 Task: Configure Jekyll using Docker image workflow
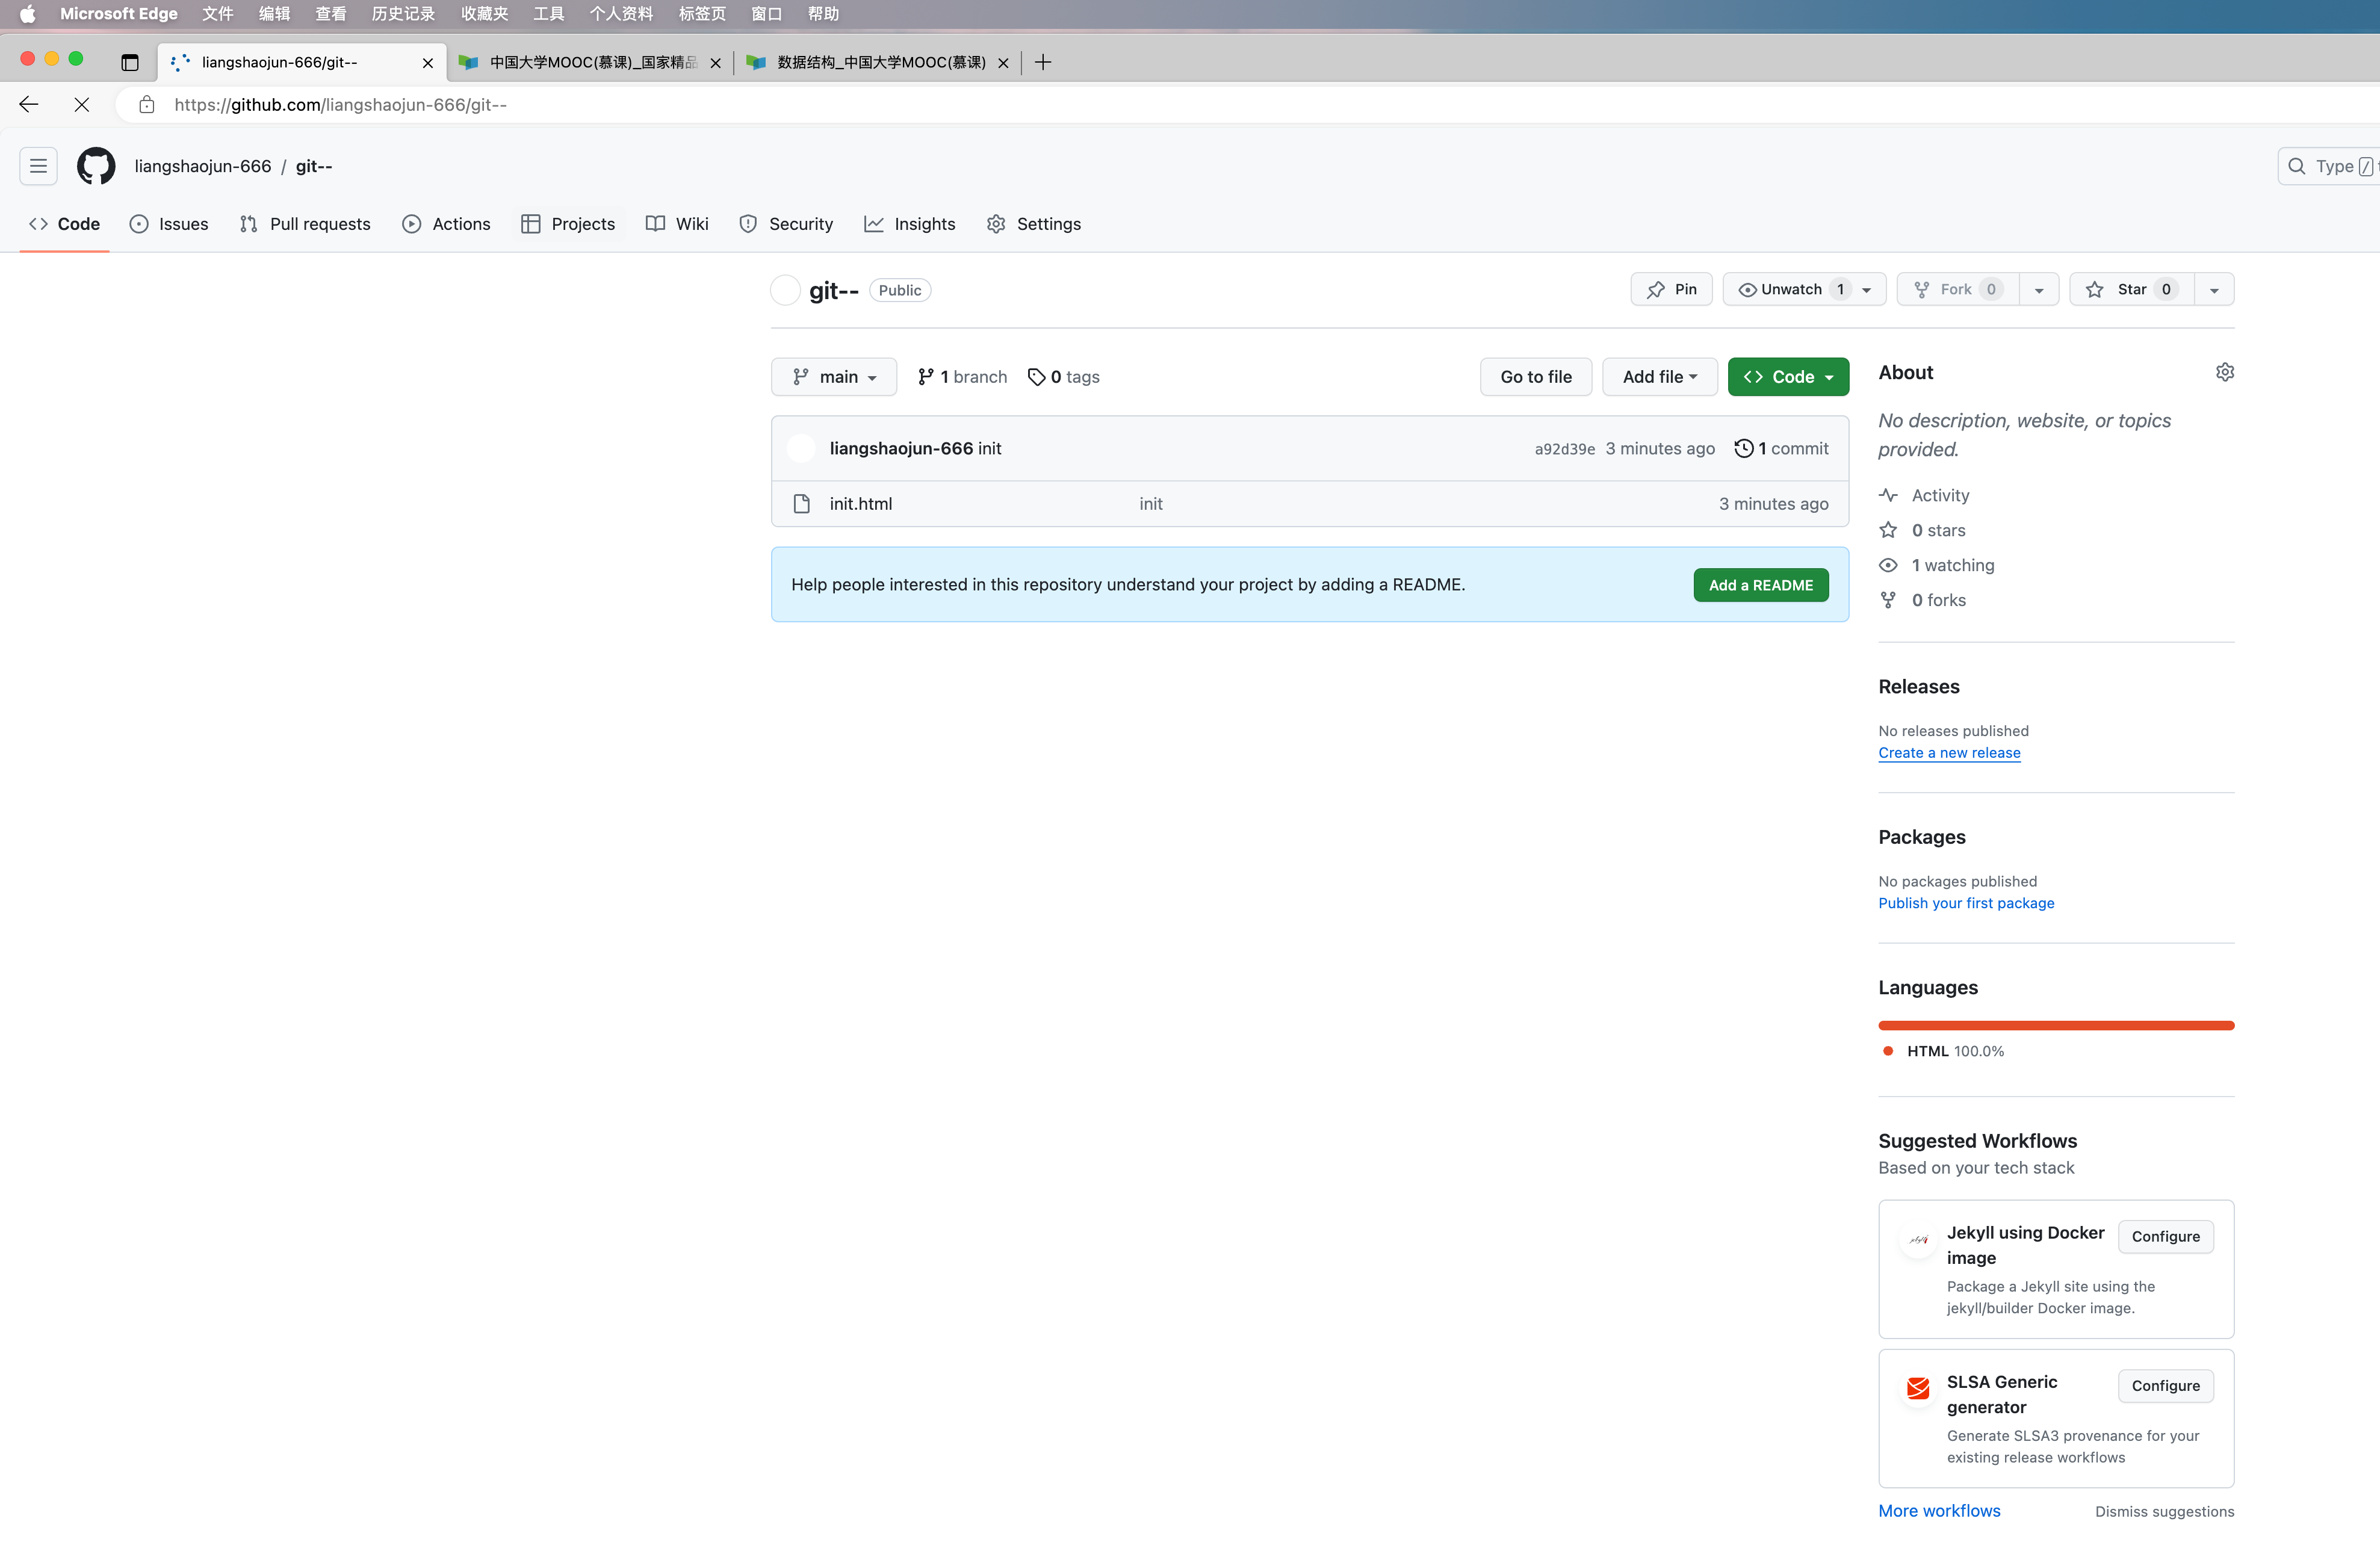pyautogui.click(x=2165, y=1236)
